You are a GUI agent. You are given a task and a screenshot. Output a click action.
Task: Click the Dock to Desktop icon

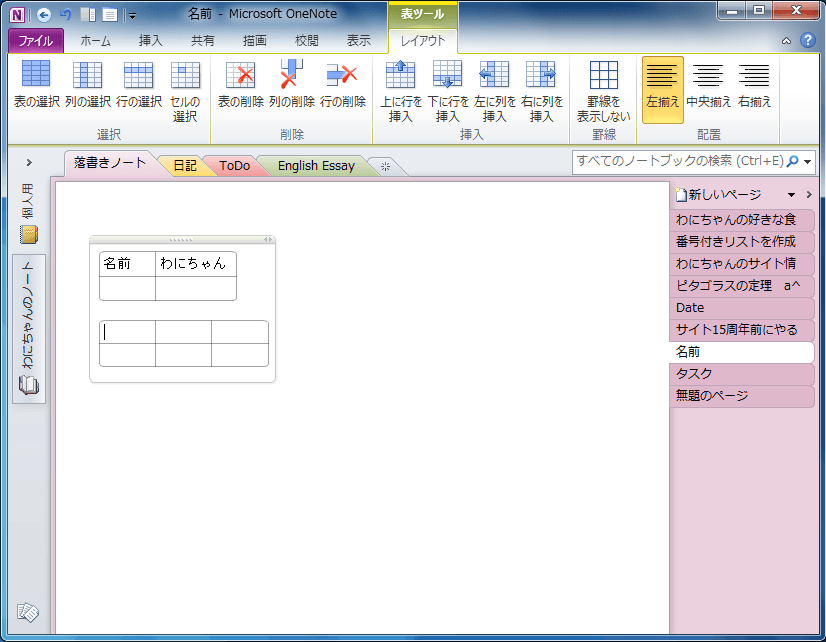[88, 15]
